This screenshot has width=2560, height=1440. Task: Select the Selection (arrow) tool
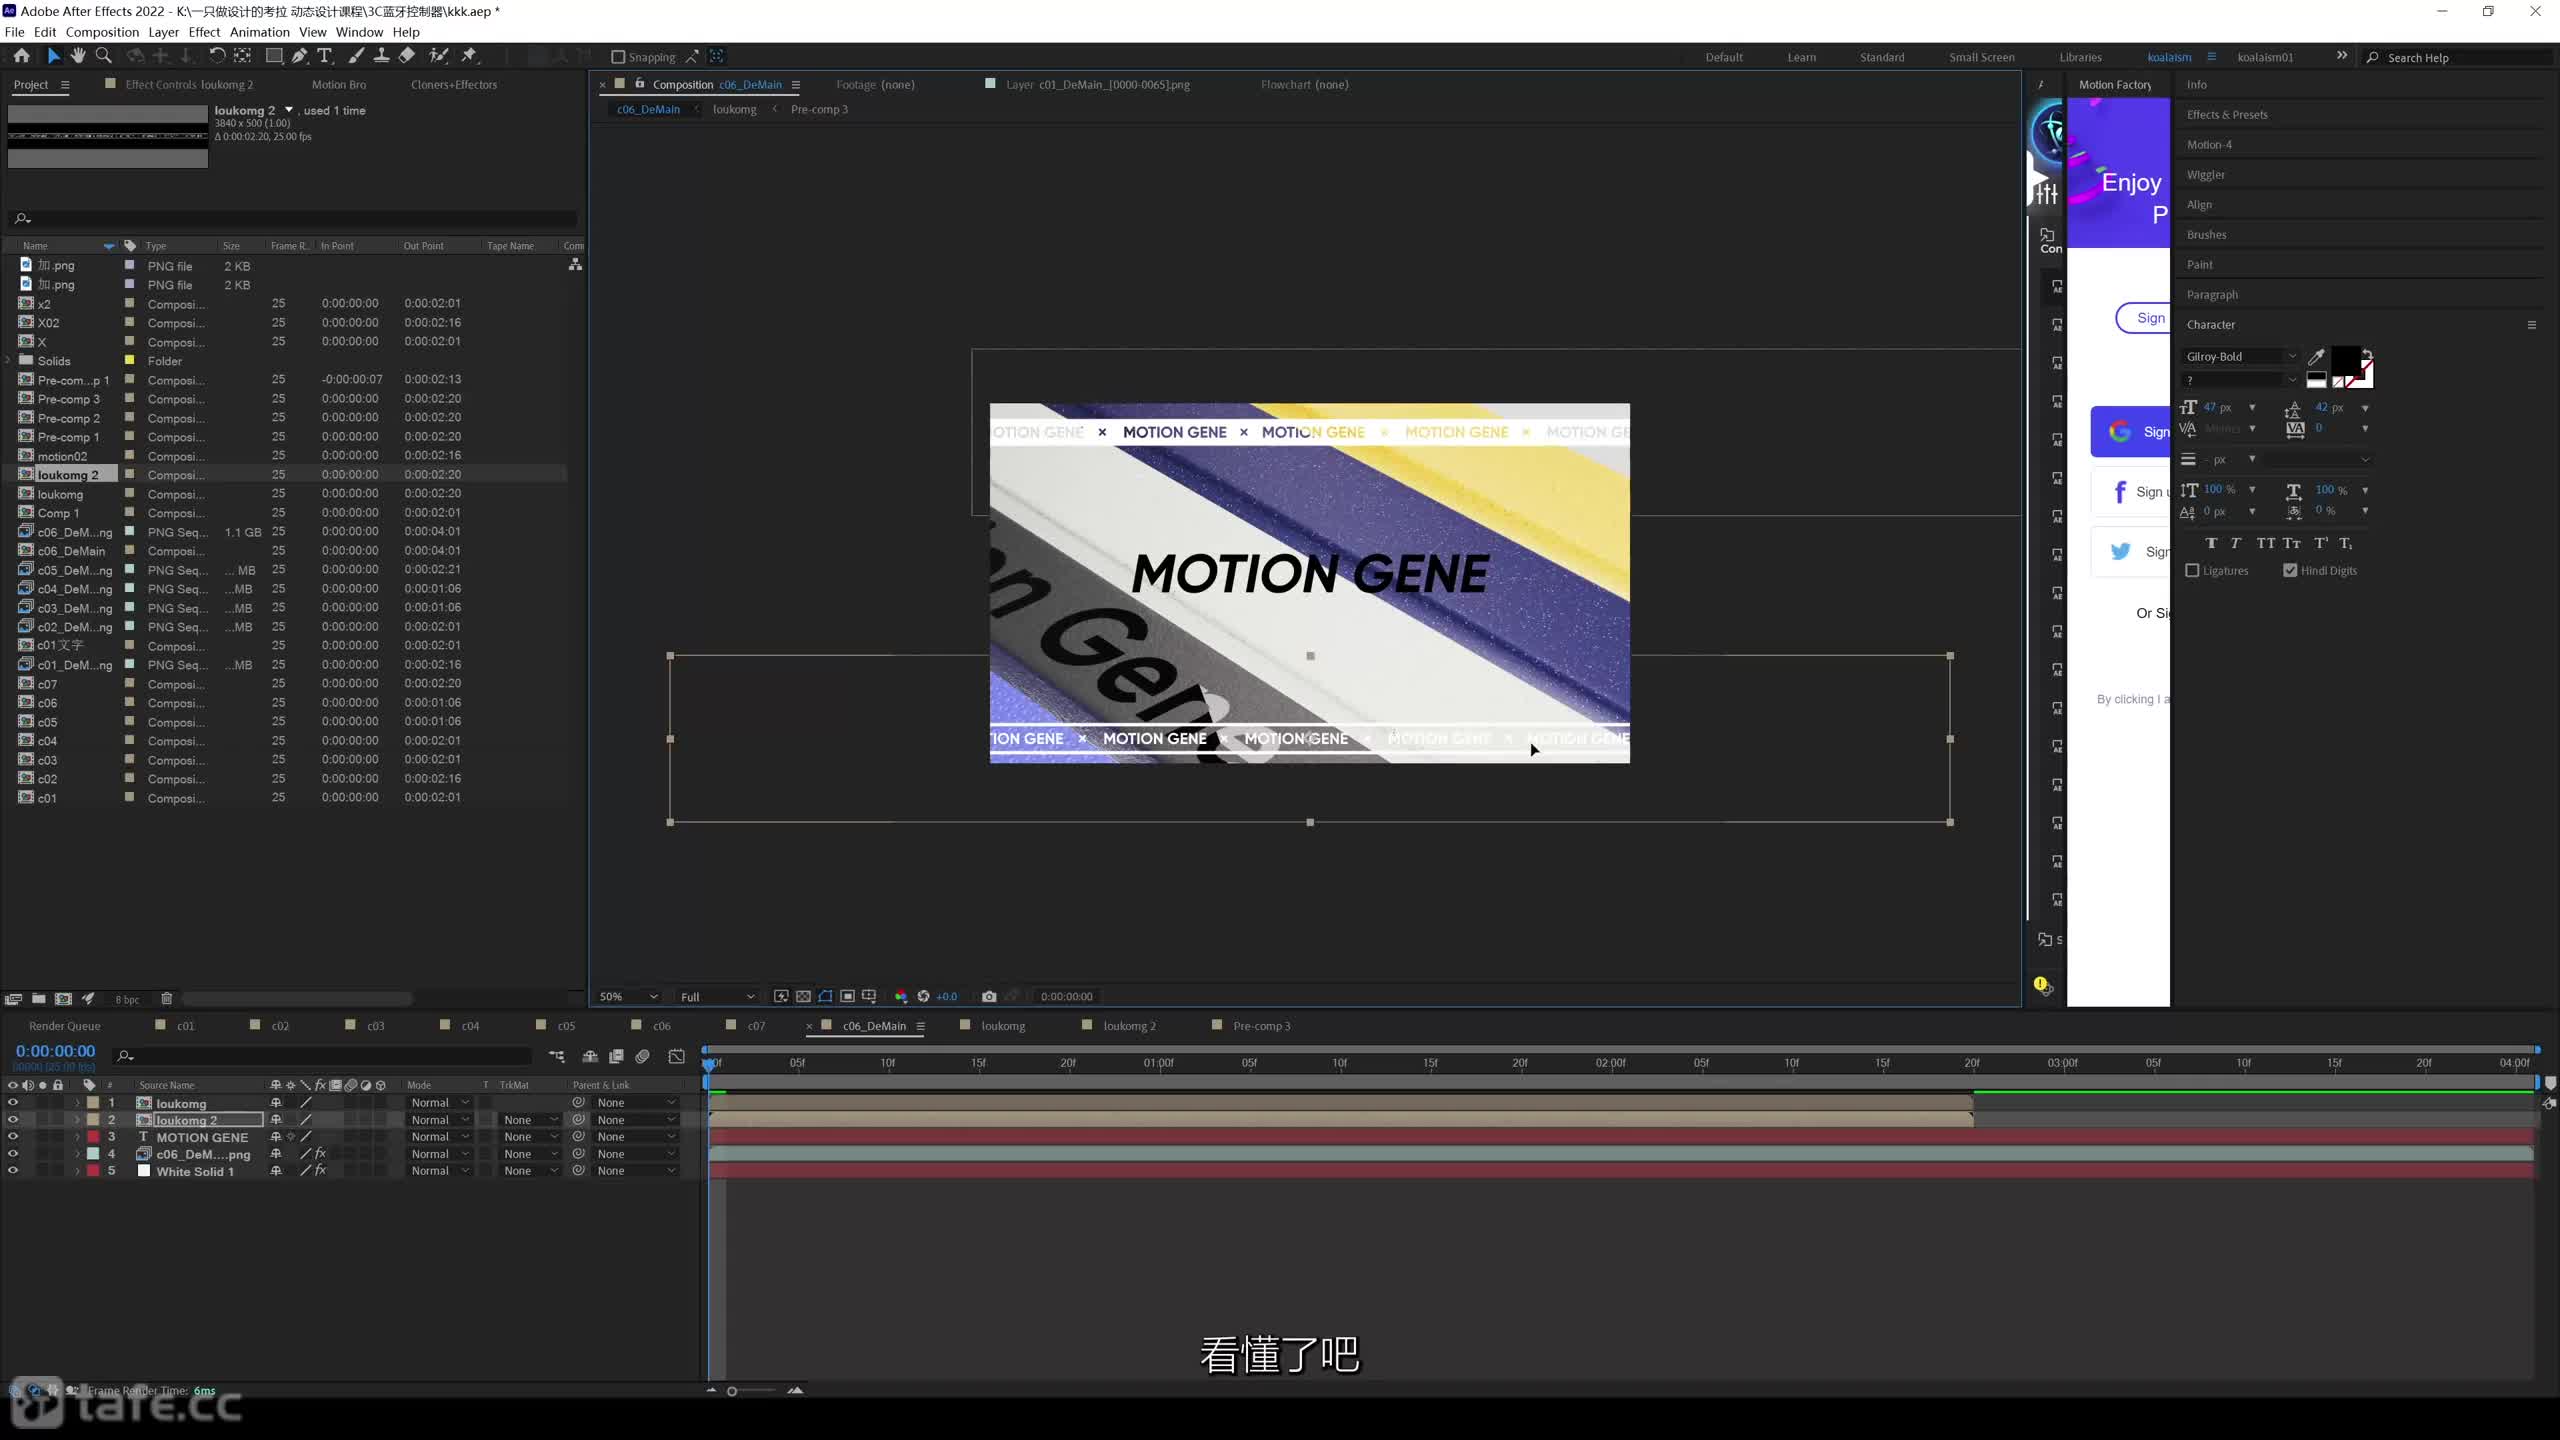pyautogui.click(x=53, y=56)
